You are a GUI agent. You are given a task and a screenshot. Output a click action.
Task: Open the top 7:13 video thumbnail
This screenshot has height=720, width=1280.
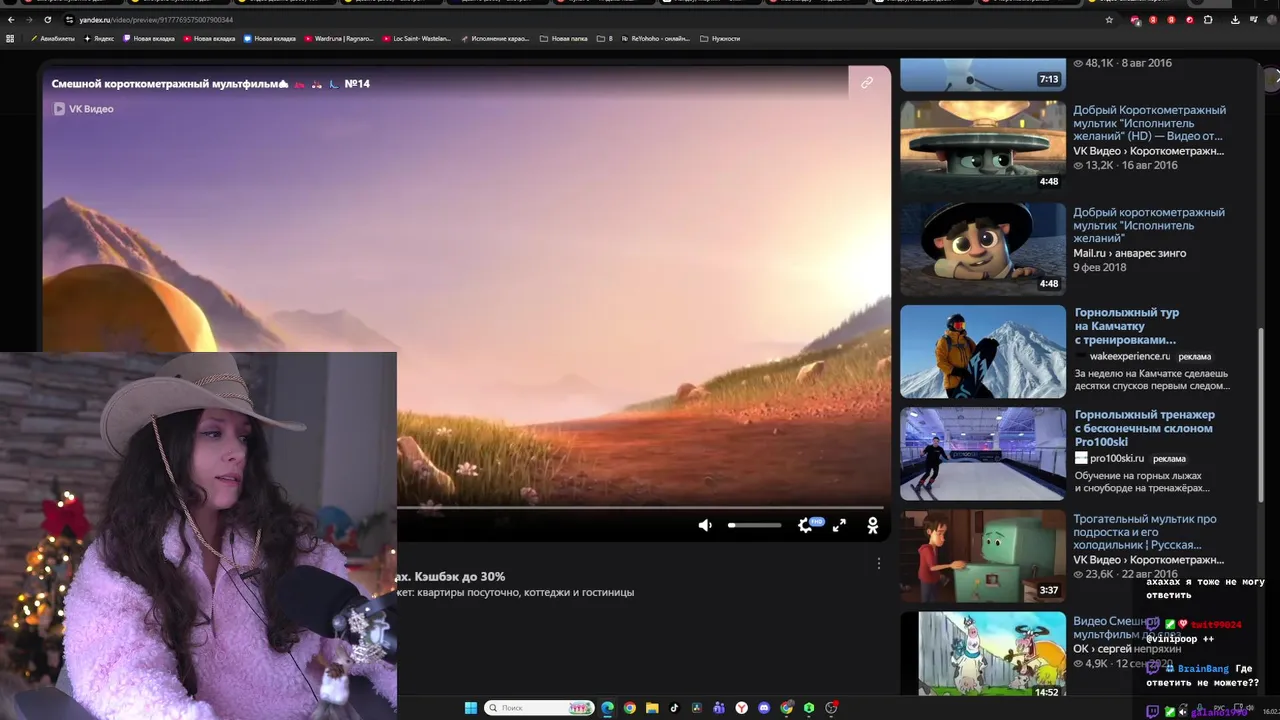pyautogui.click(x=983, y=73)
